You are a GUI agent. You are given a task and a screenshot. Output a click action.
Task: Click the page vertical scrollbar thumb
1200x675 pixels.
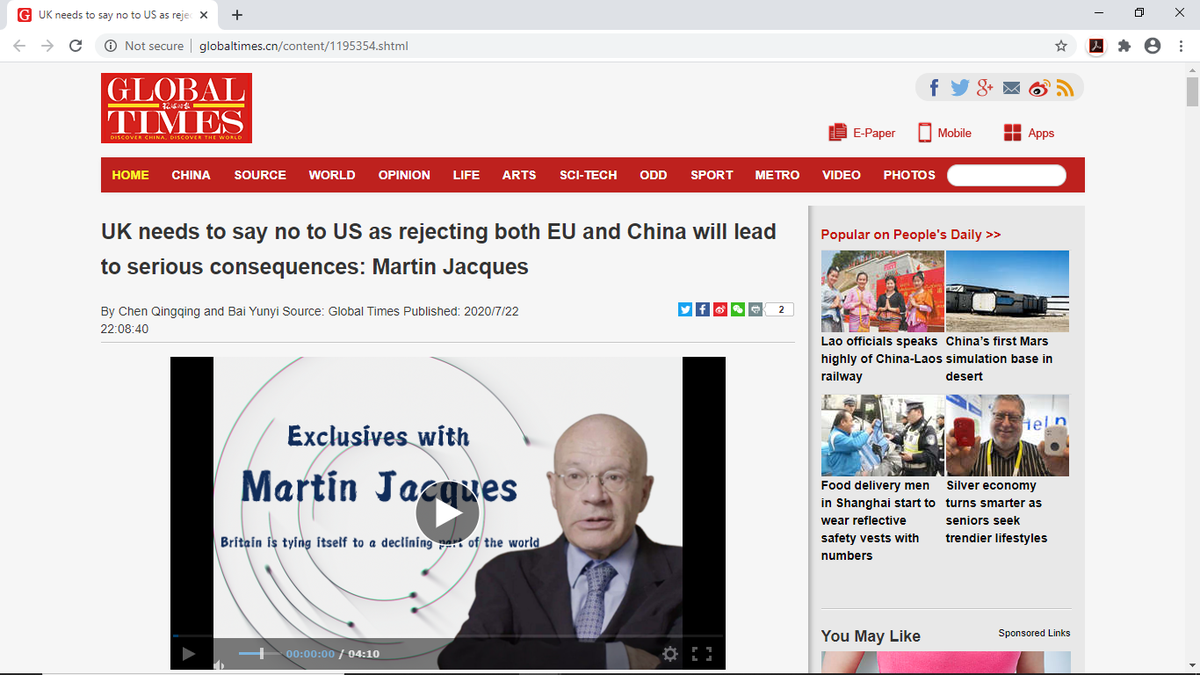click(x=1192, y=91)
